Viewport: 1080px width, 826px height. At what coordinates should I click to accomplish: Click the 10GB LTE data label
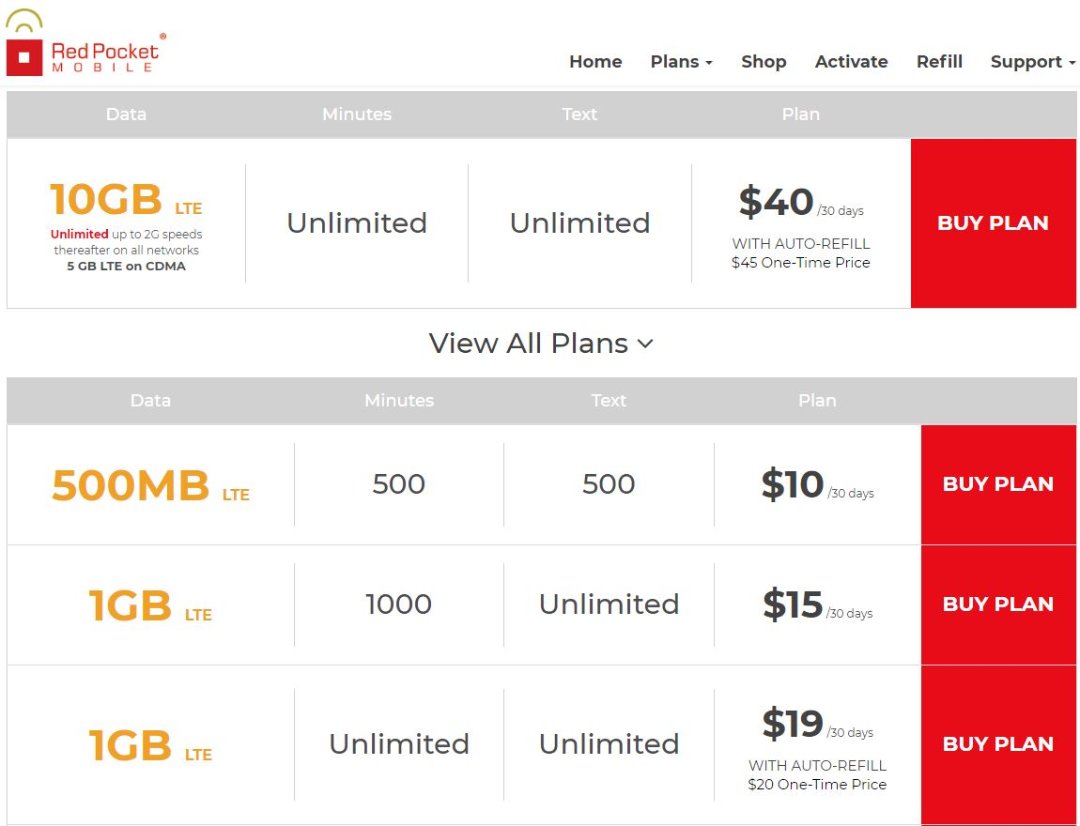pos(125,201)
